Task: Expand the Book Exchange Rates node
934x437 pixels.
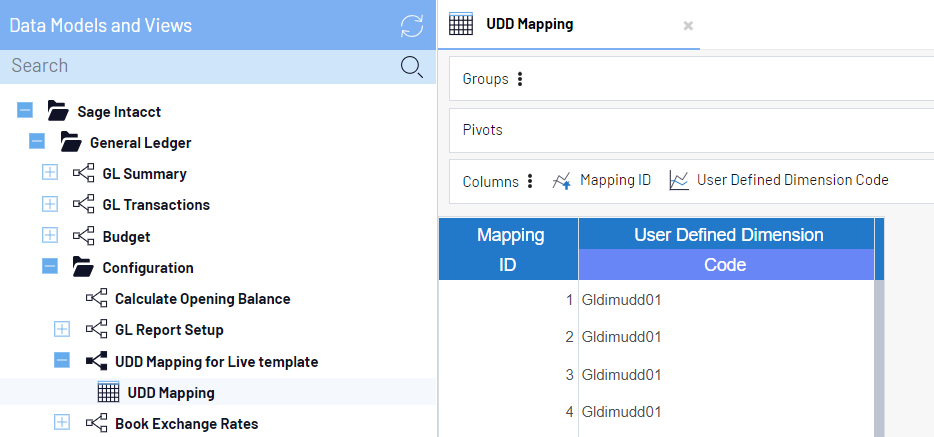Action: [x=62, y=423]
